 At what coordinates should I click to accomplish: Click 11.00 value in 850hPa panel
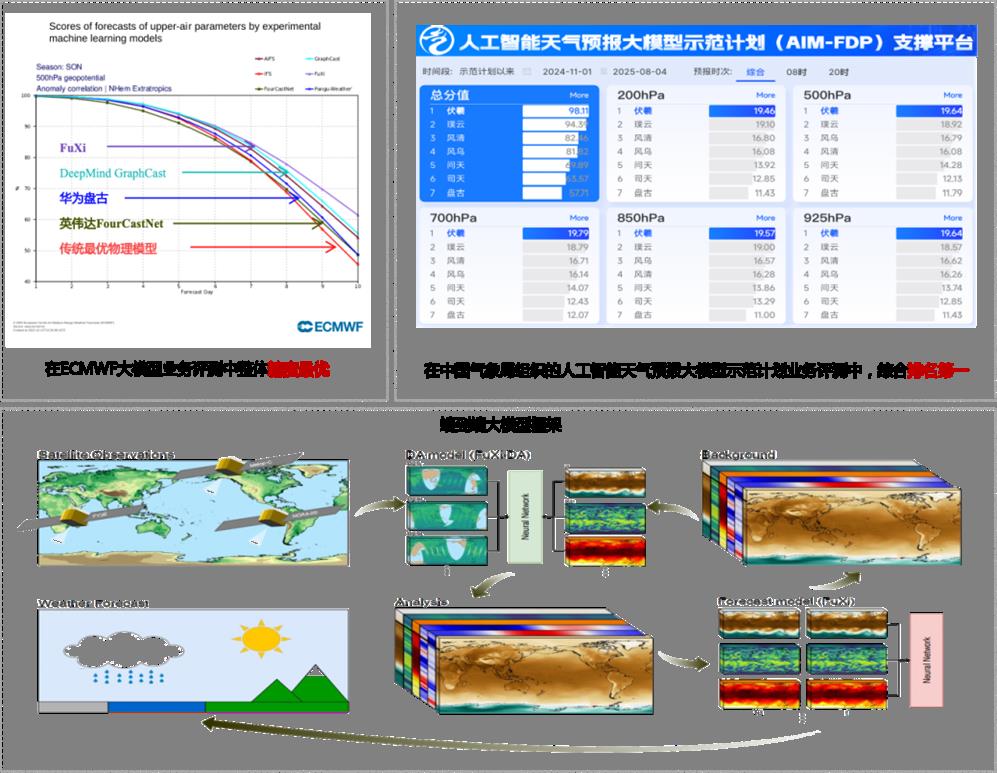pyautogui.click(x=764, y=315)
